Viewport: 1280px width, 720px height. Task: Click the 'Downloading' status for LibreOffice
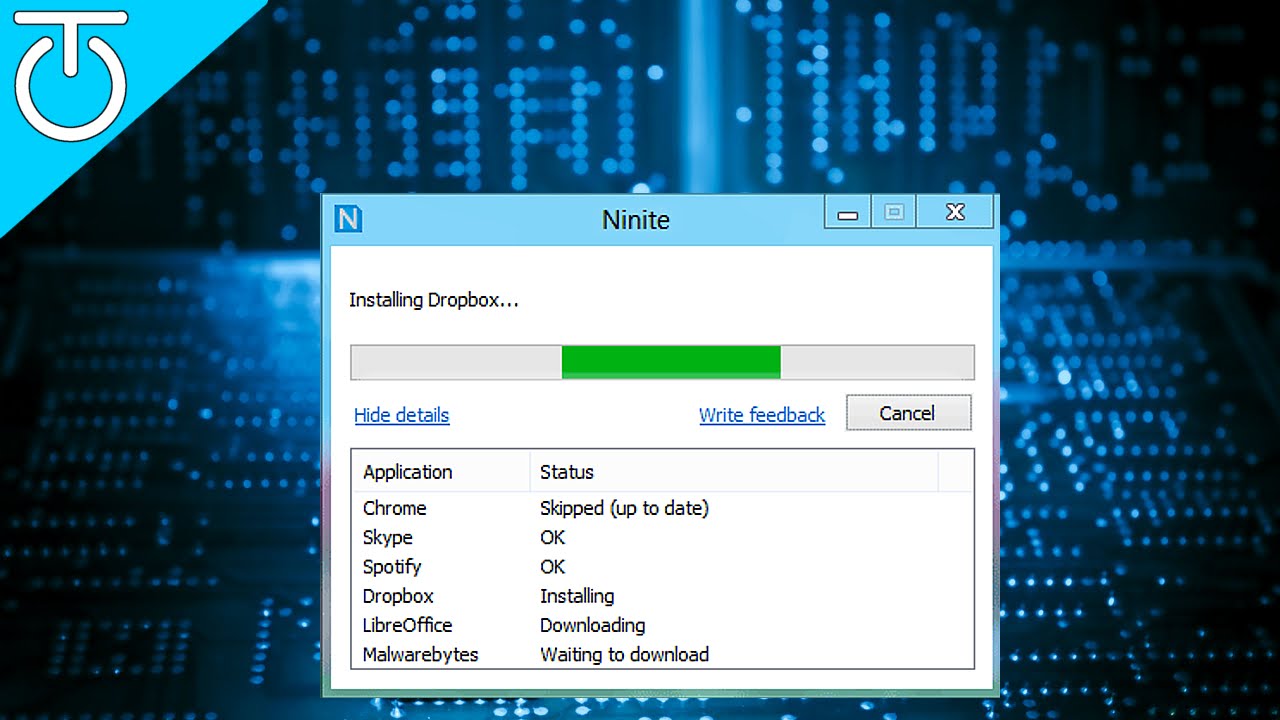coord(592,625)
